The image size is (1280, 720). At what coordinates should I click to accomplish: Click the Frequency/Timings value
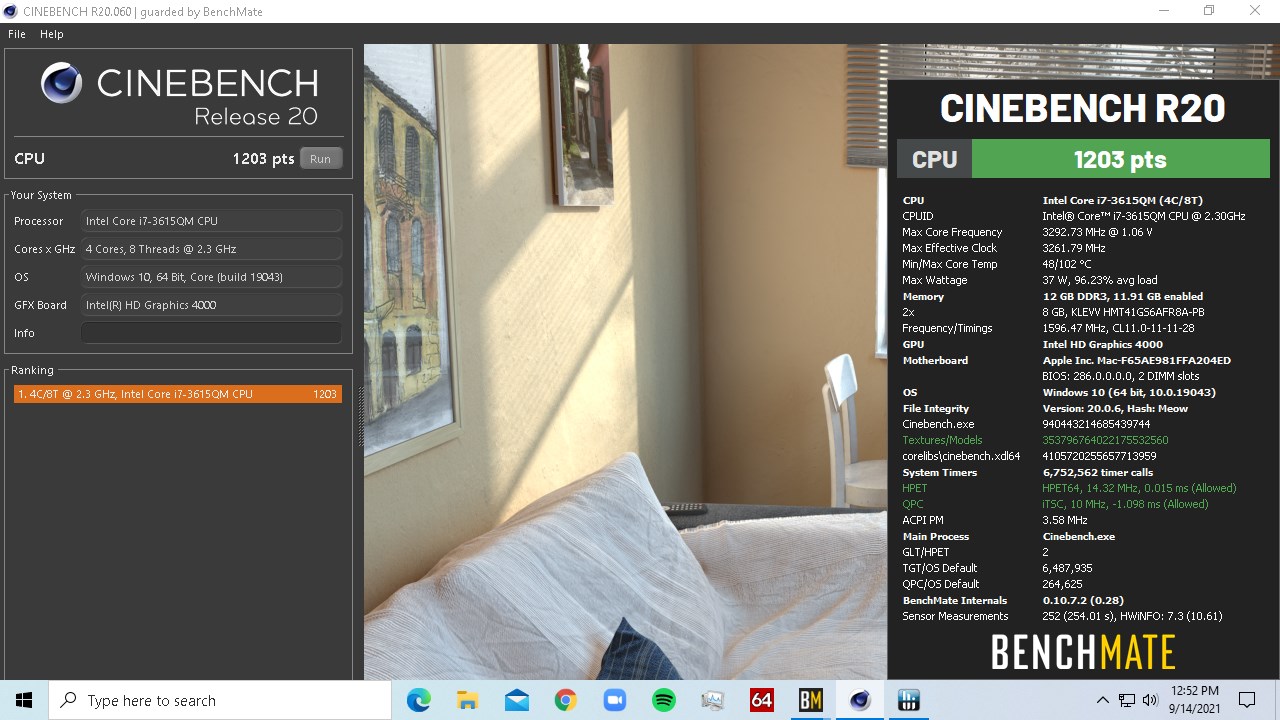click(x=1118, y=328)
